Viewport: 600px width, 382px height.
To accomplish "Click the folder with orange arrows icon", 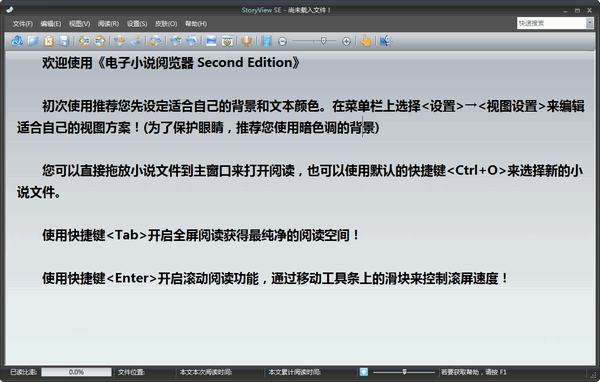I will pyautogui.click(x=155, y=41).
